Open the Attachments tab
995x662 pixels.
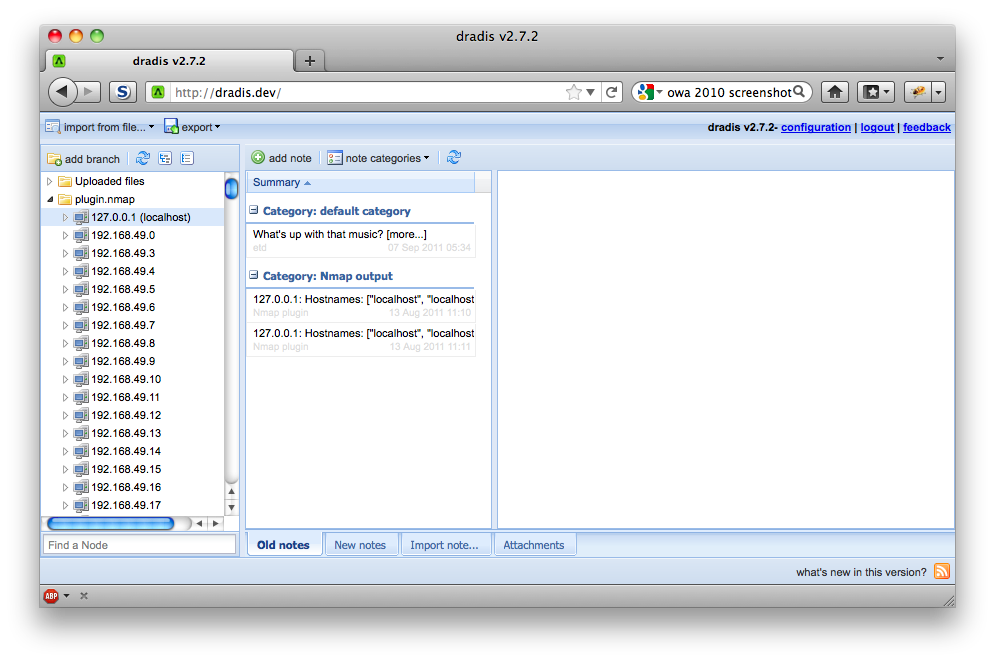(535, 544)
